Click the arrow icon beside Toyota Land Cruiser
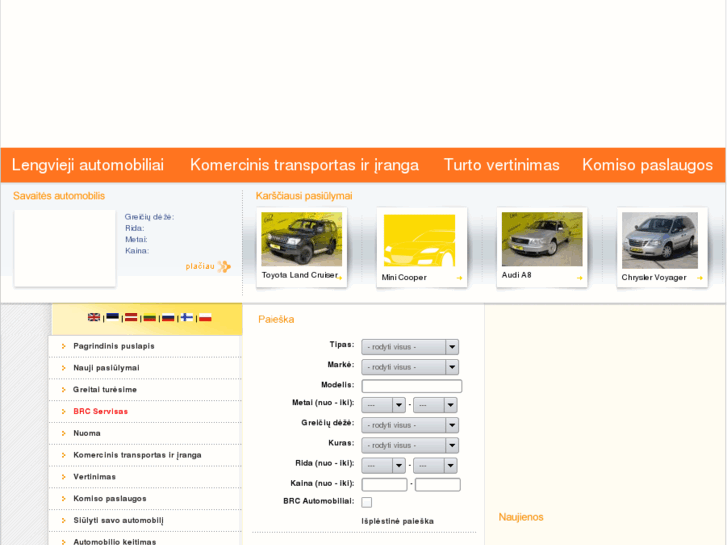727x545 pixels. pos(340,277)
